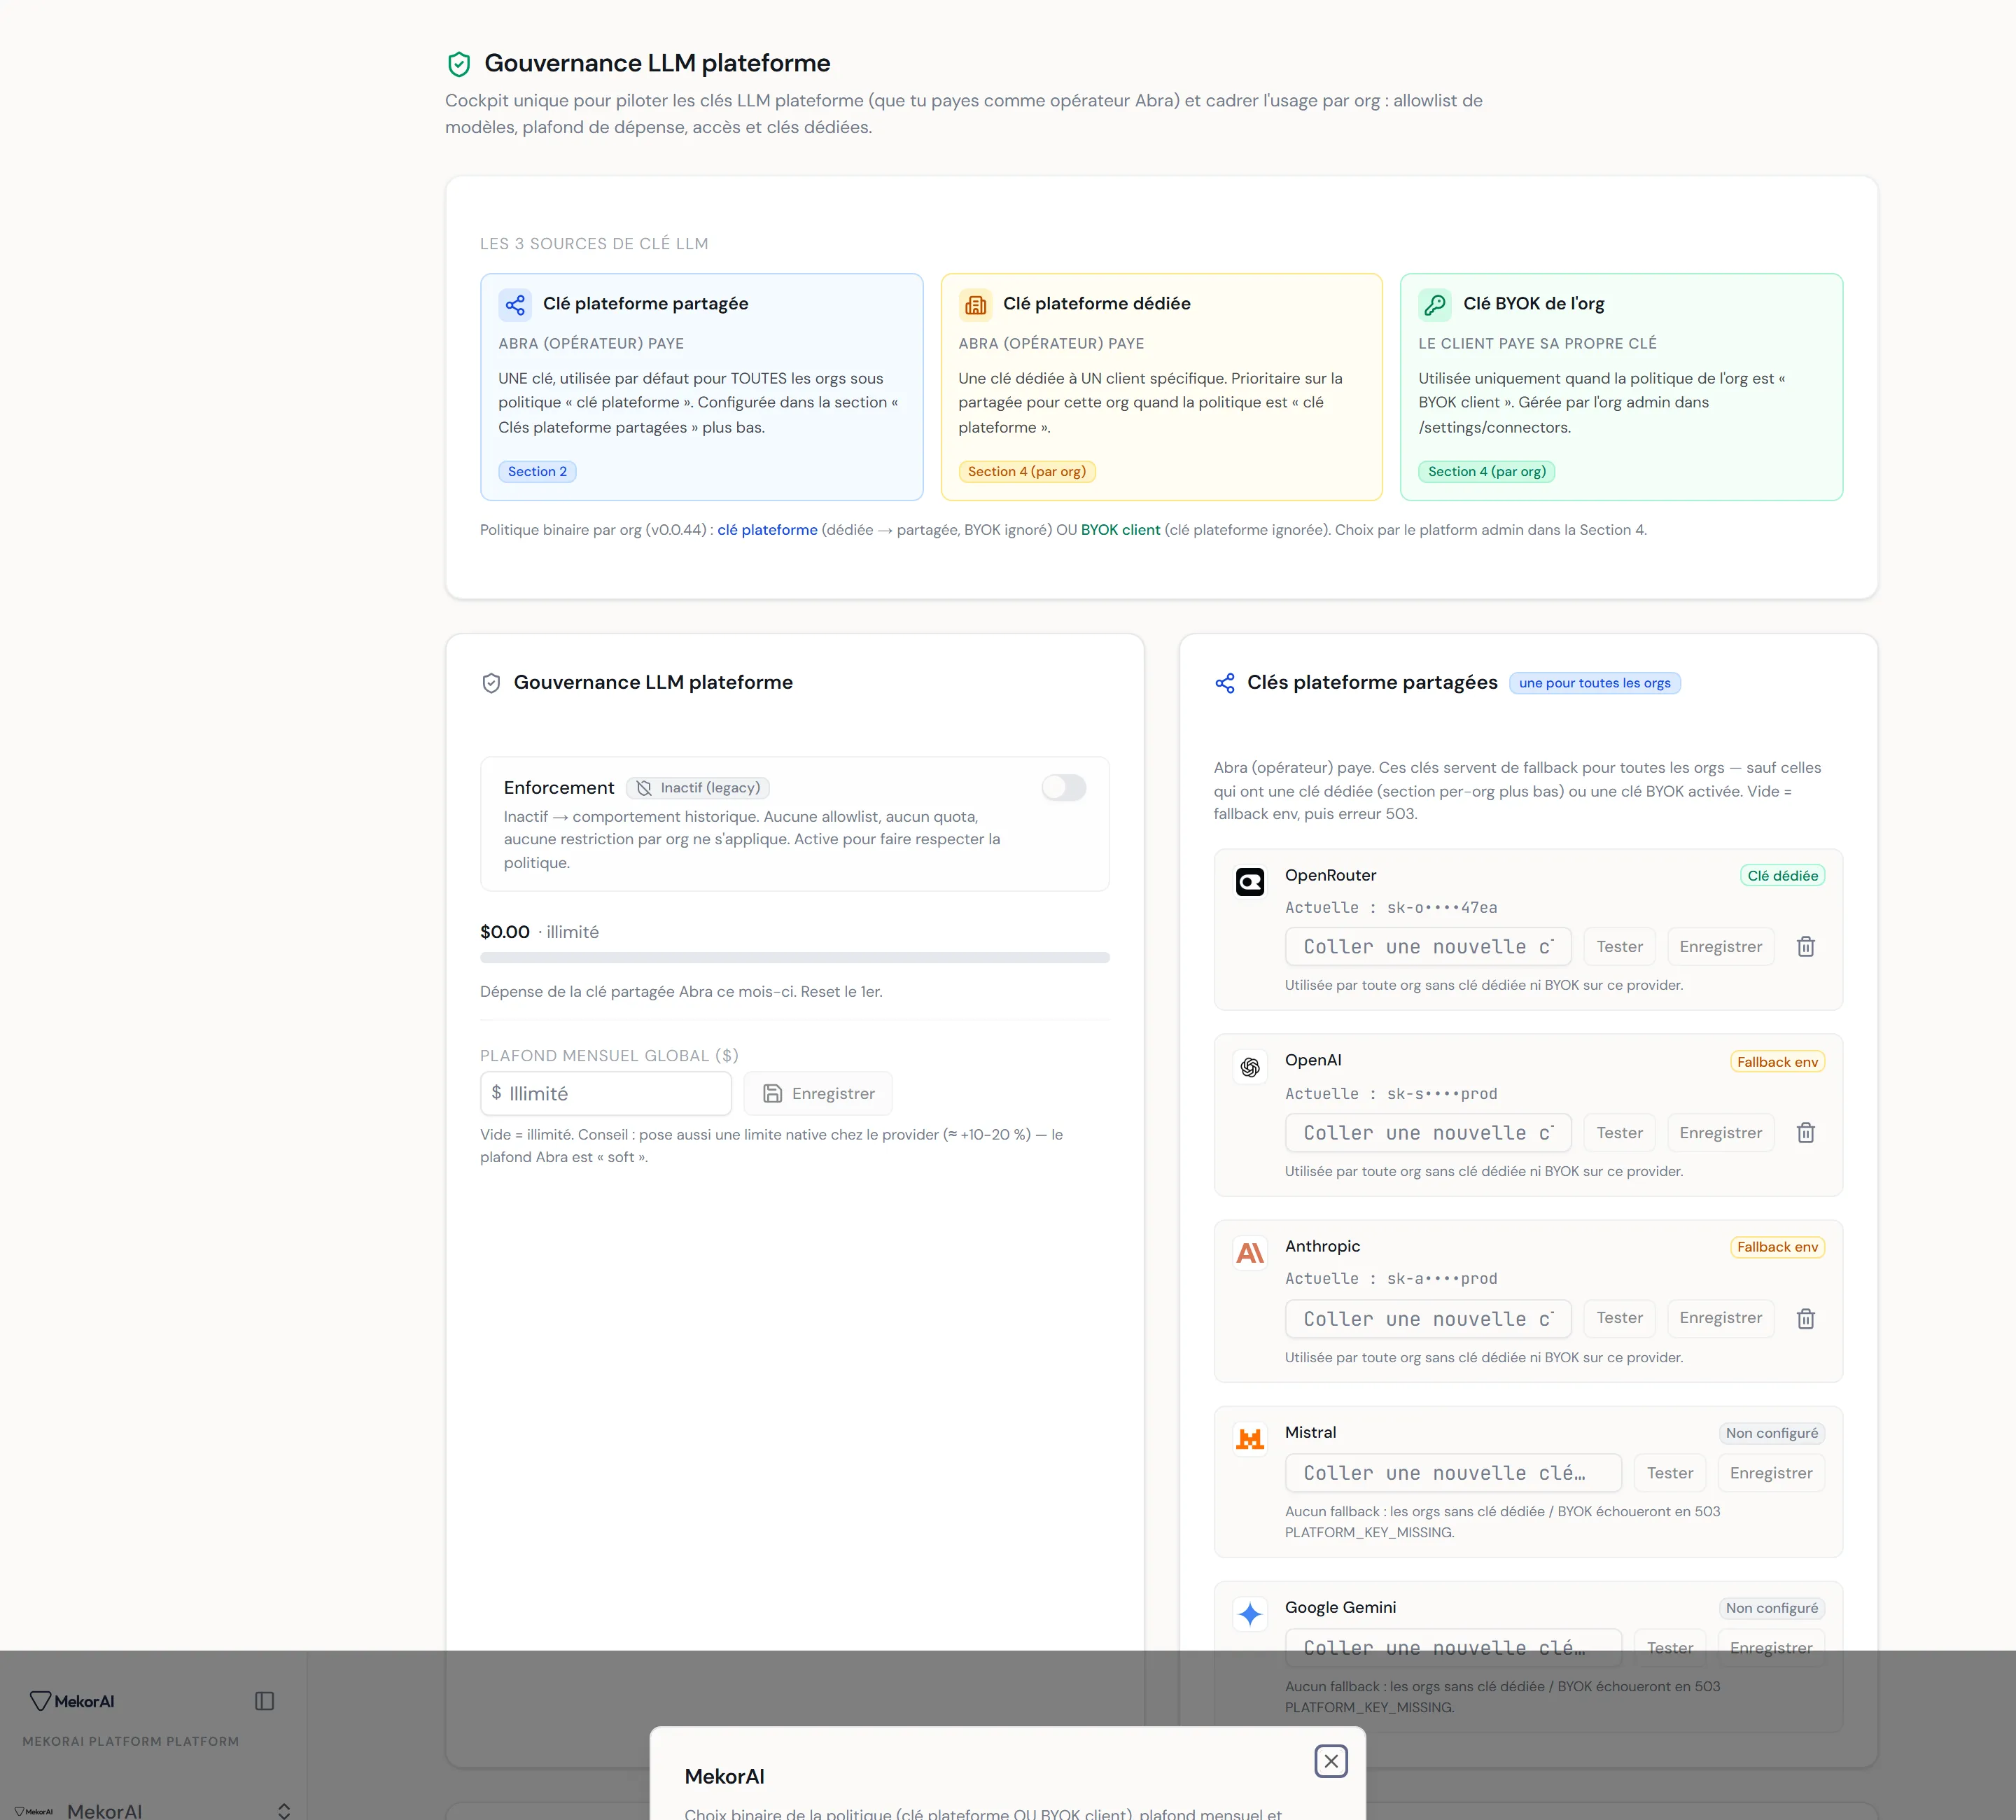2016x1820 pixels.
Task: Click the Non configuré badge on Google Gemini
Action: pos(1771,1608)
